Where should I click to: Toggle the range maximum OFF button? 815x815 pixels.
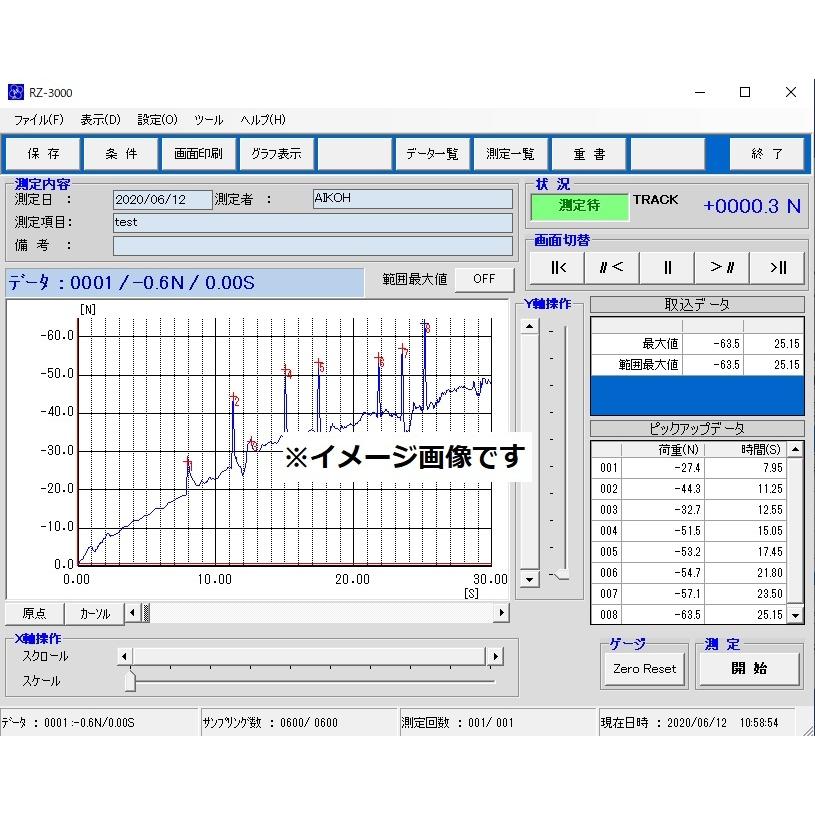click(484, 279)
